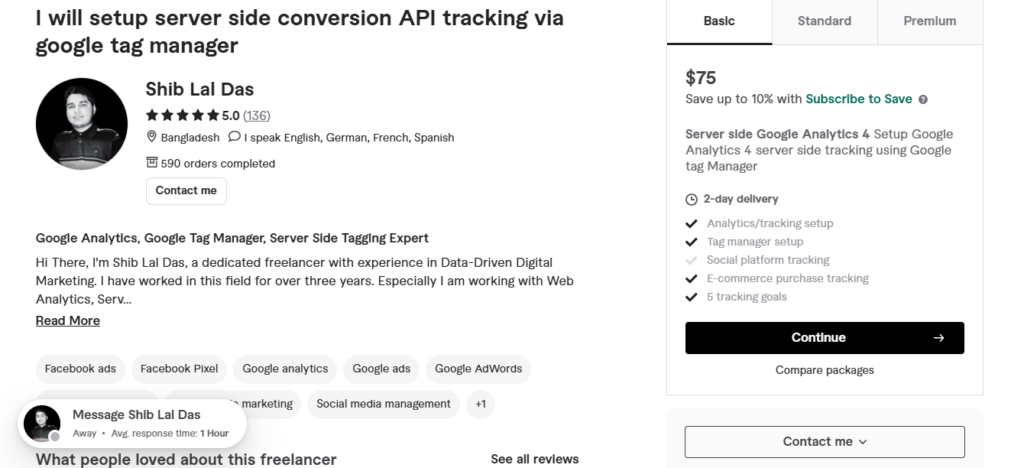Open the Subscribe to Save link
Image resolution: width=1024 pixels, height=468 pixels.
(859, 99)
